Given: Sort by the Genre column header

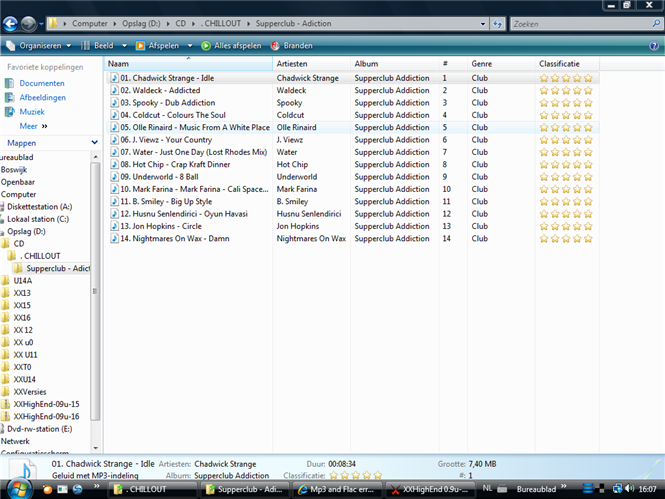Looking at the screenshot, I should [501, 64].
